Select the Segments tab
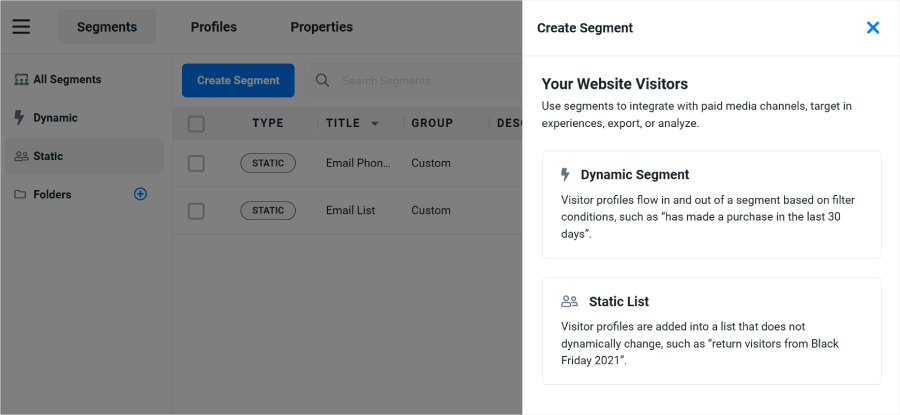Viewport: 900px width, 415px height. pos(107,27)
